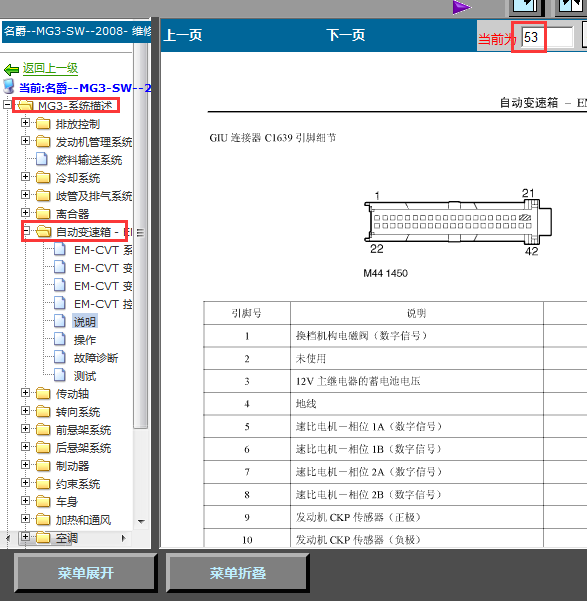Expand the 前悬架系统 folder
Viewport: 587px width, 607px height.
coord(25,429)
